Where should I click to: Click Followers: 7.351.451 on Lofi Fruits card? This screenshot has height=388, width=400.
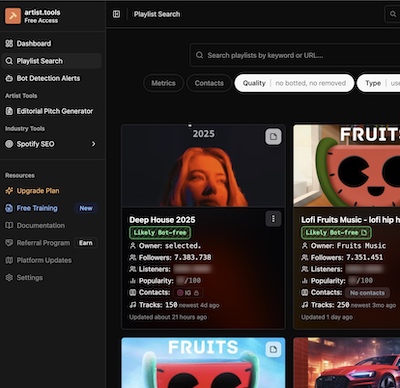pyautogui.click(x=342, y=257)
